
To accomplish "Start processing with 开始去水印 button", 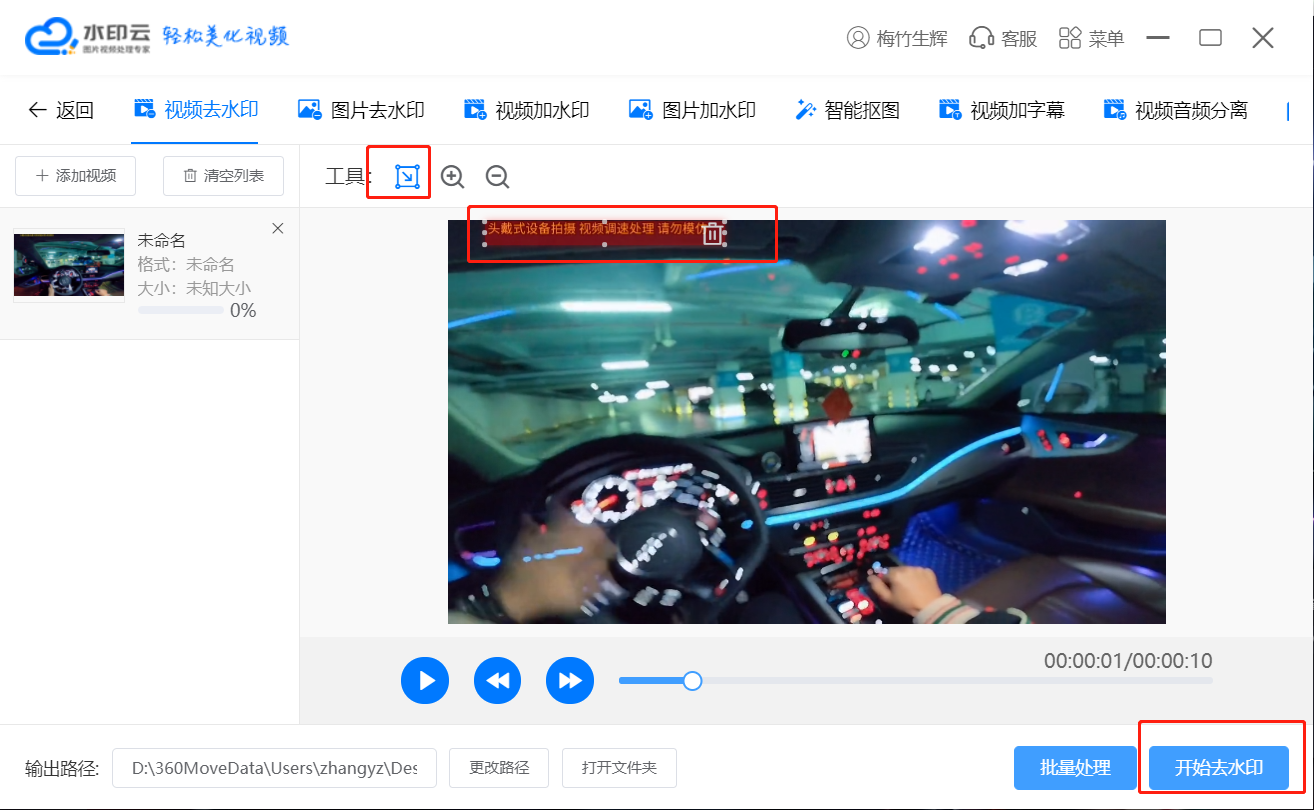I will 1218,768.
